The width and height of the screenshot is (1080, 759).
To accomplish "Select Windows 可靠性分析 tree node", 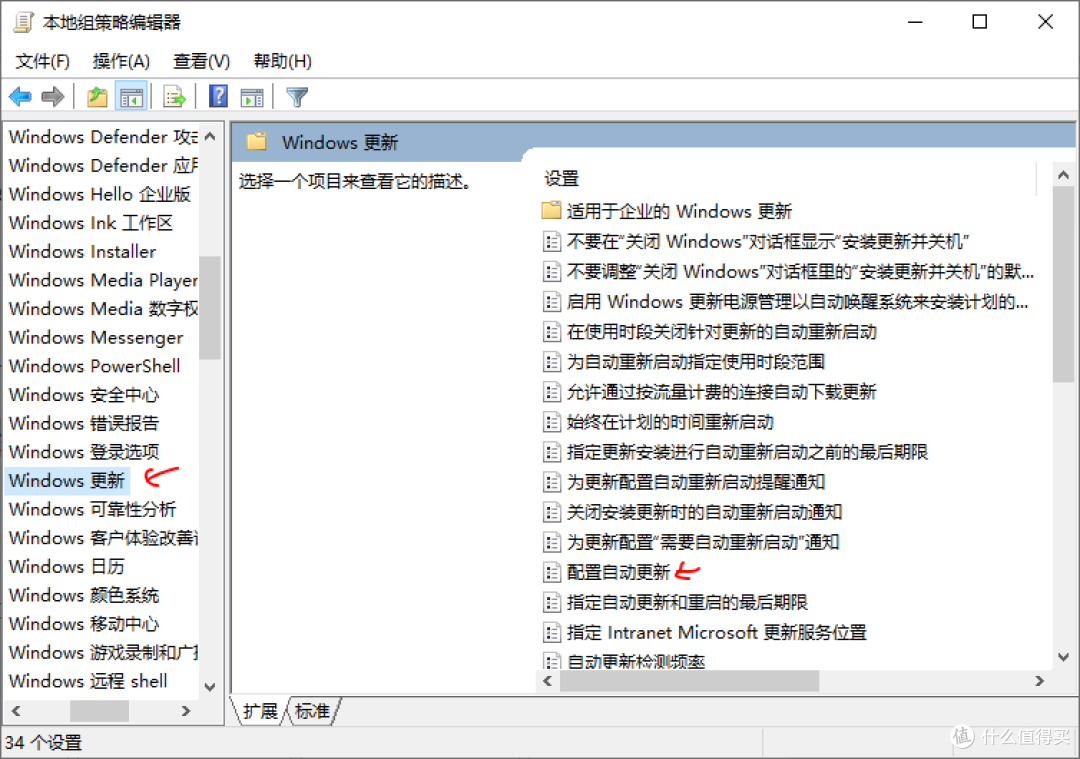I will 92,509.
